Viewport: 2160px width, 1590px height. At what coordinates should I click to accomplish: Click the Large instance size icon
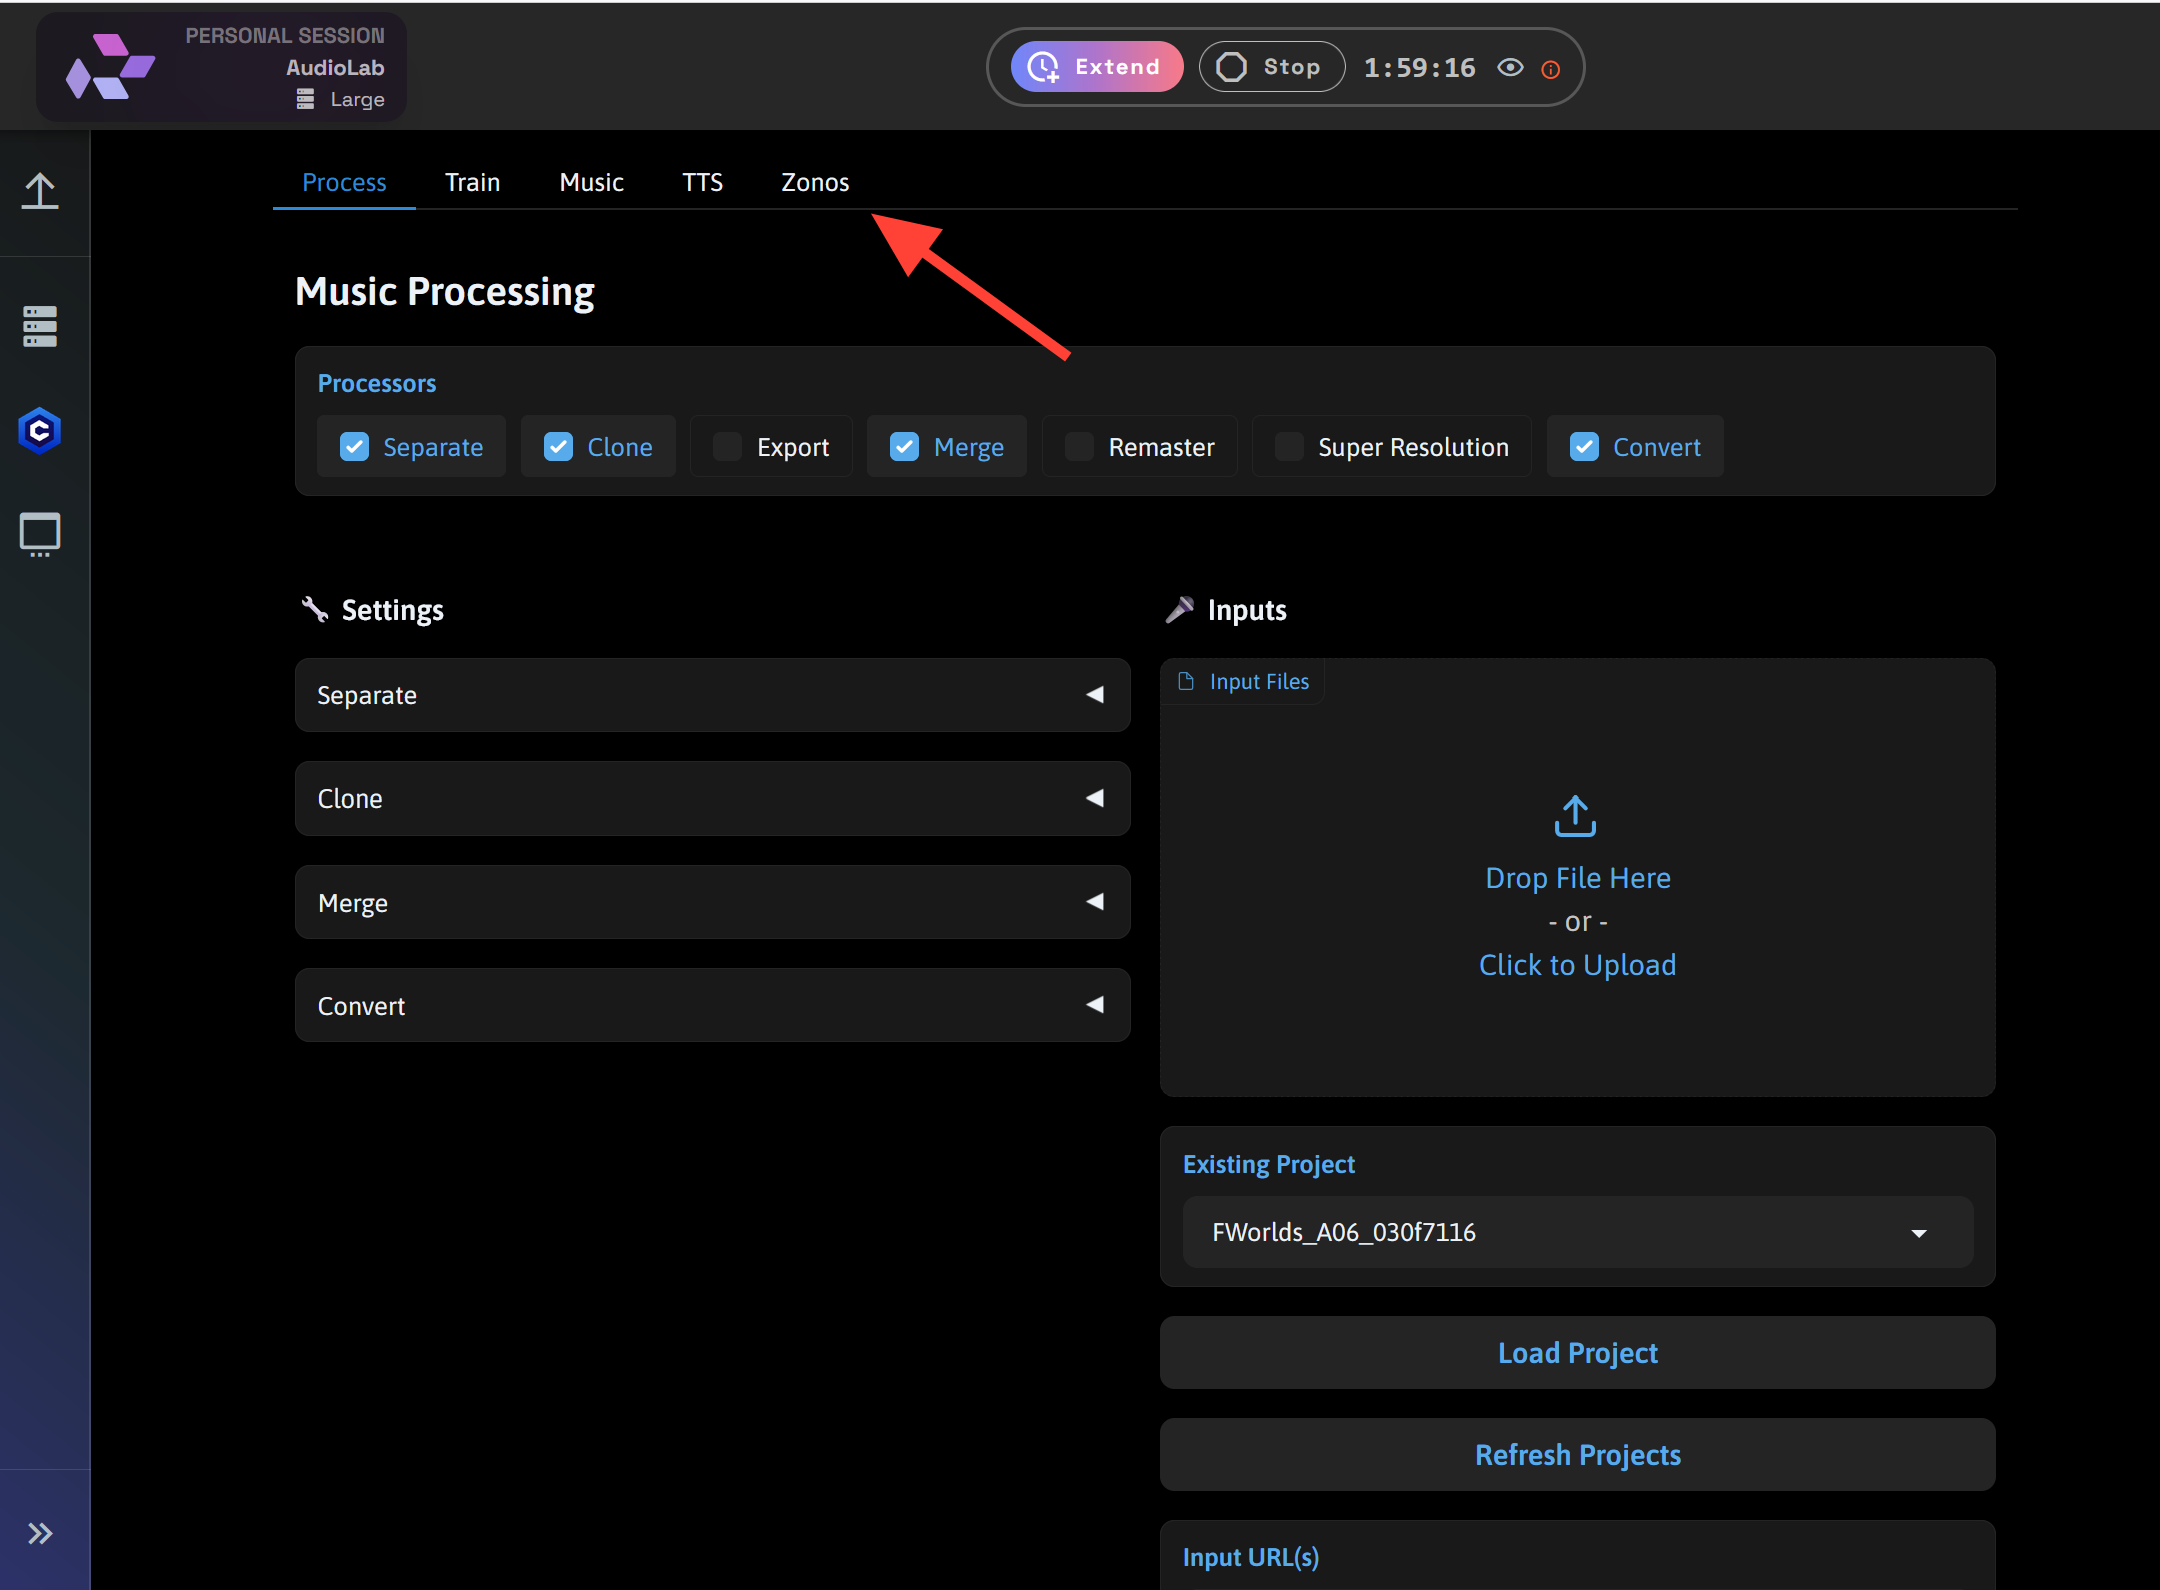pos(306,99)
